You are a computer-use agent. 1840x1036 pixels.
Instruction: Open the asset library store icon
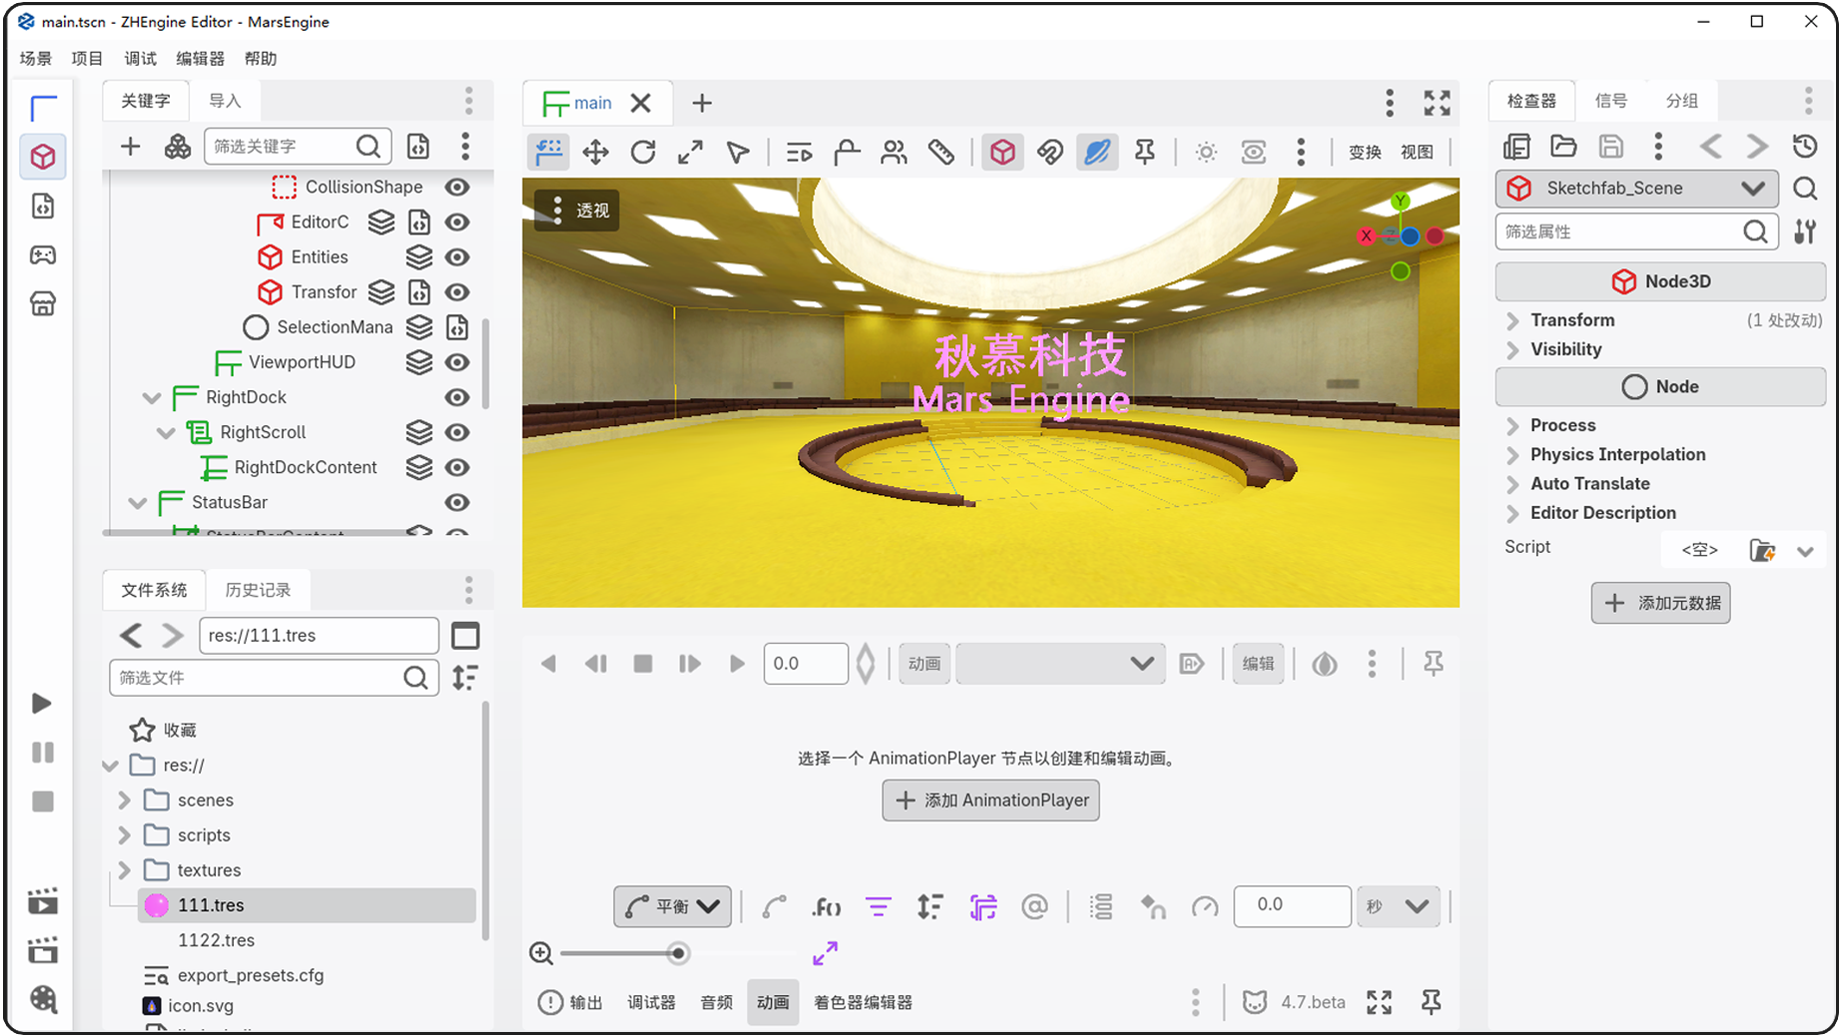point(43,304)
